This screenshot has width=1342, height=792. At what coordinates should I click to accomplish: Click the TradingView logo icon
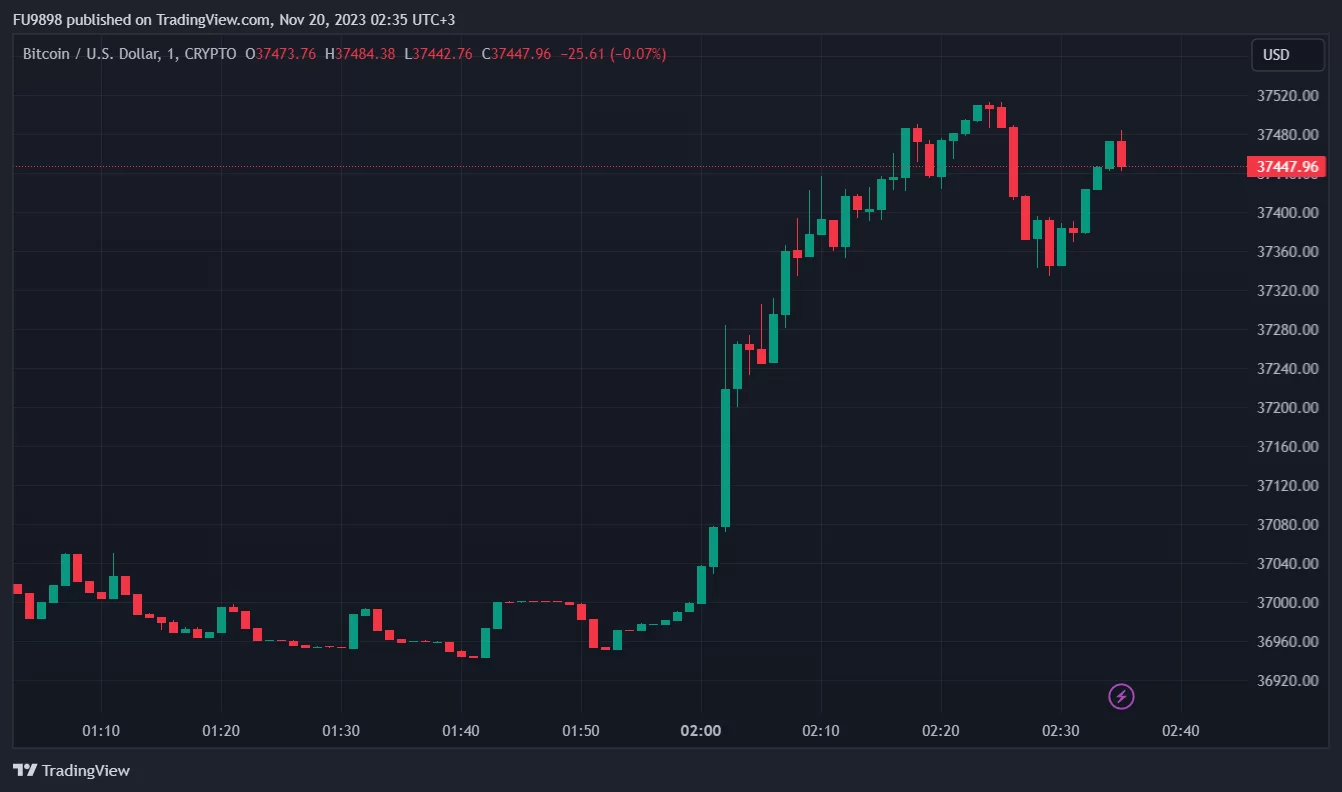pos(25,771)
